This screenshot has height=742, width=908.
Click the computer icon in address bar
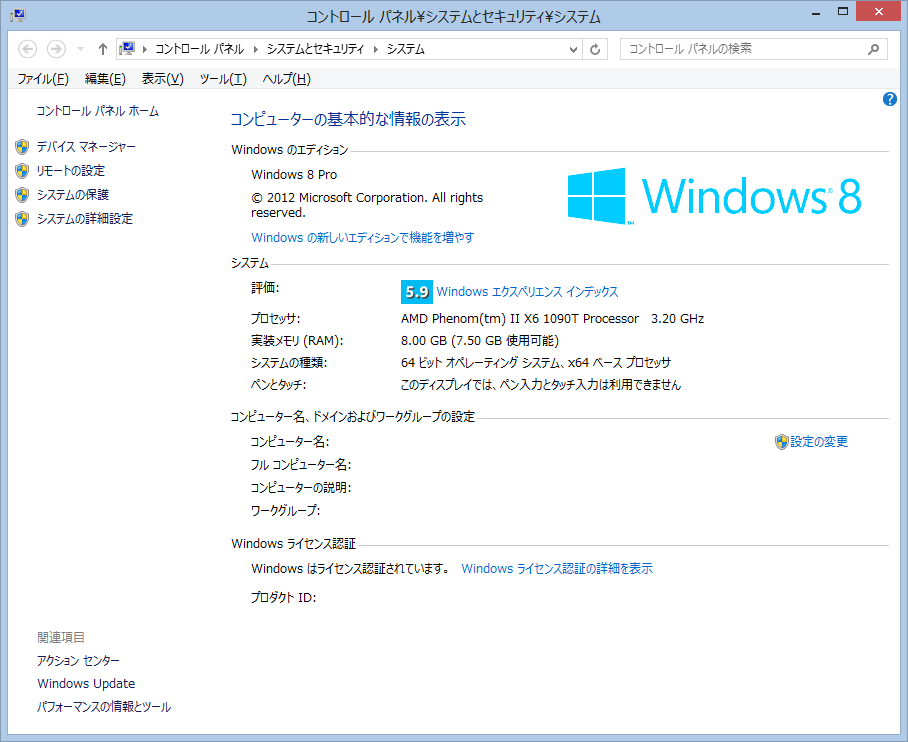point(127,49)
